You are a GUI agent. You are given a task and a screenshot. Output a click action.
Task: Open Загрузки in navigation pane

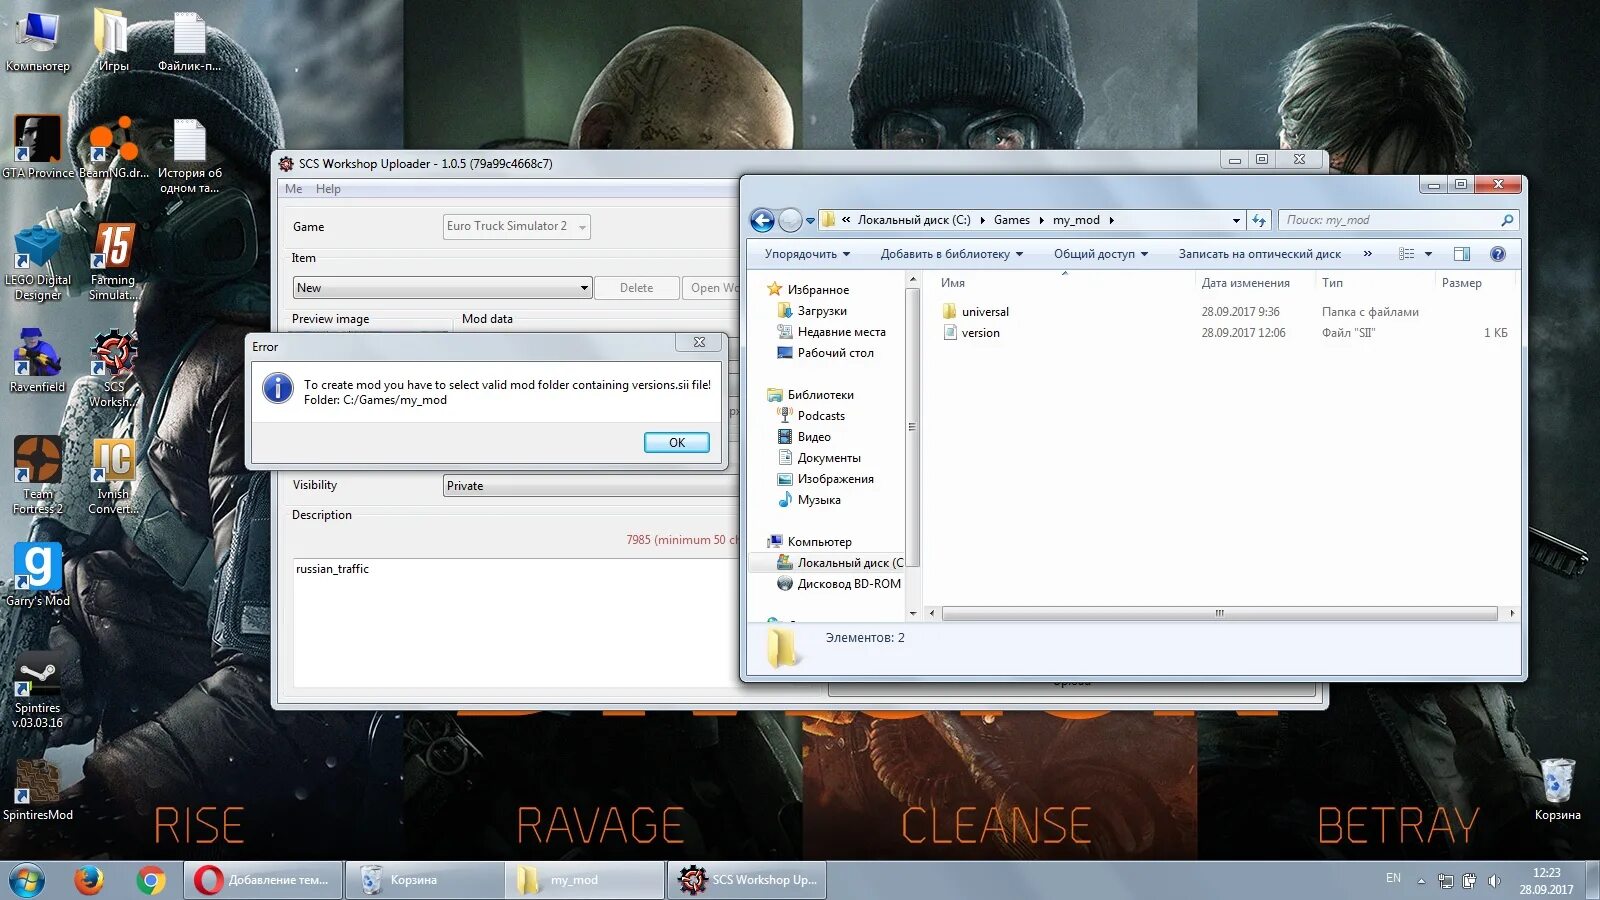click(x=822, y=311)
